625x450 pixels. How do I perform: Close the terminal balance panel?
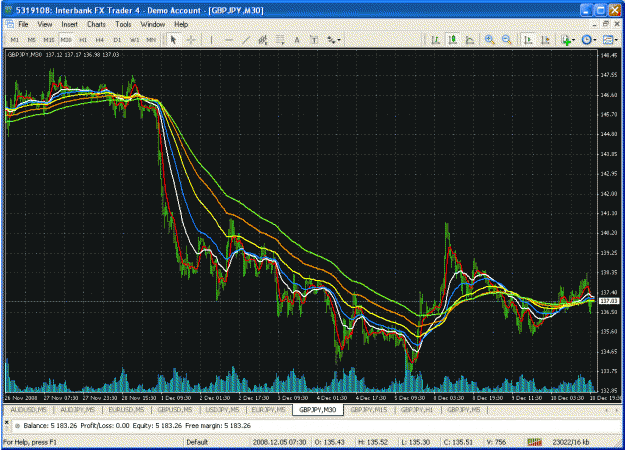click(6, 422)
